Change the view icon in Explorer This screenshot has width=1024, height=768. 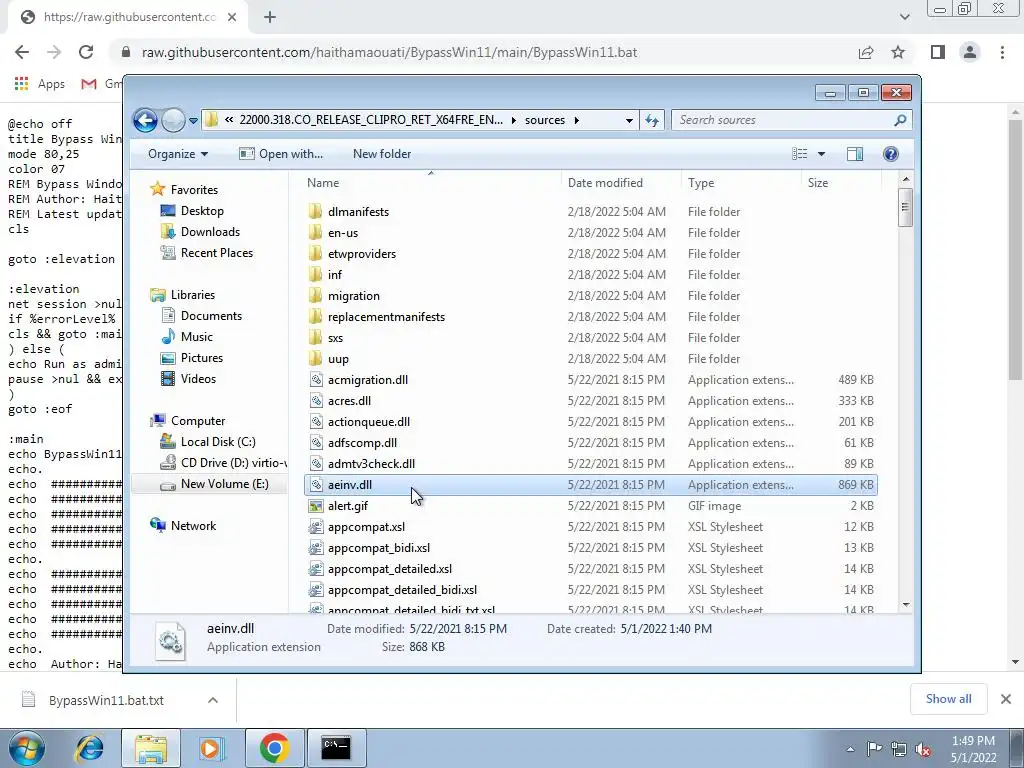pos(799,154)
